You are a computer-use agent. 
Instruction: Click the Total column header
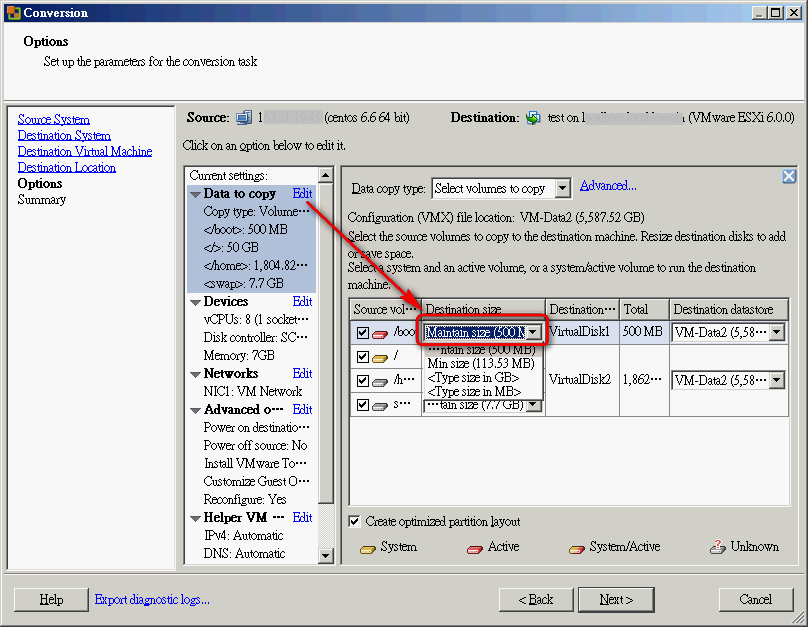pos(644,310)
